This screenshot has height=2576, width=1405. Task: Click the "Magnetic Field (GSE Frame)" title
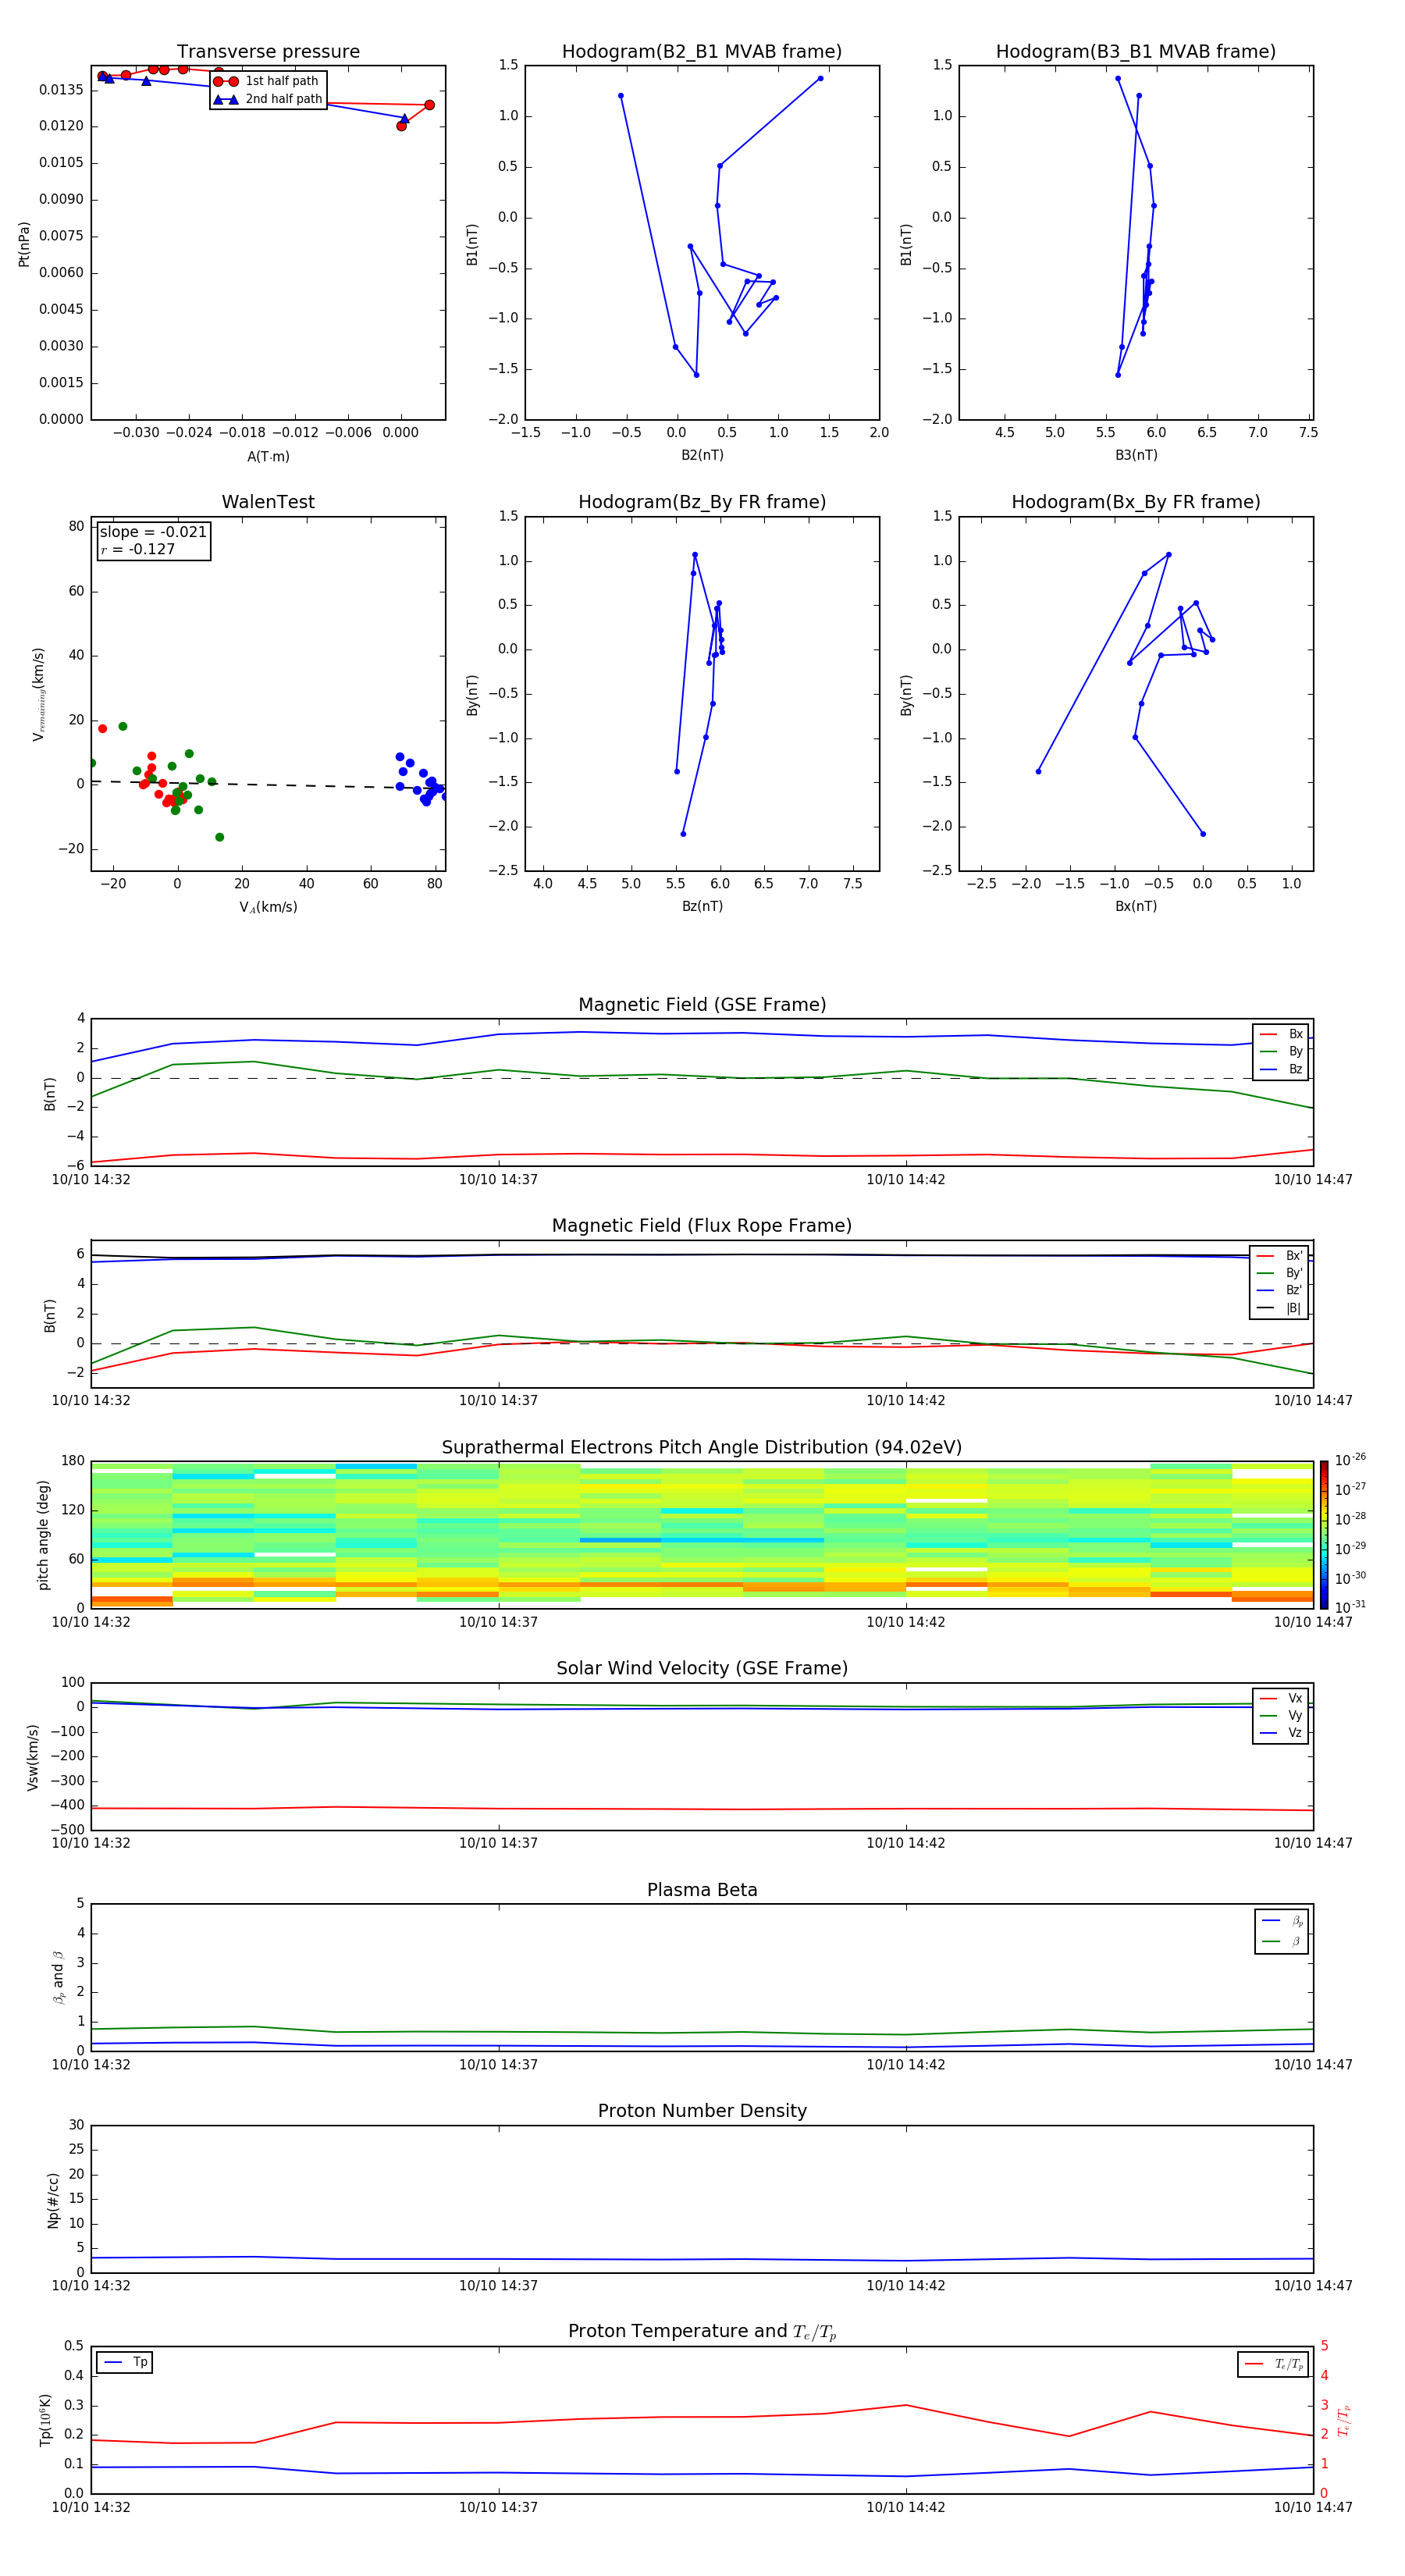point(702,1005)
